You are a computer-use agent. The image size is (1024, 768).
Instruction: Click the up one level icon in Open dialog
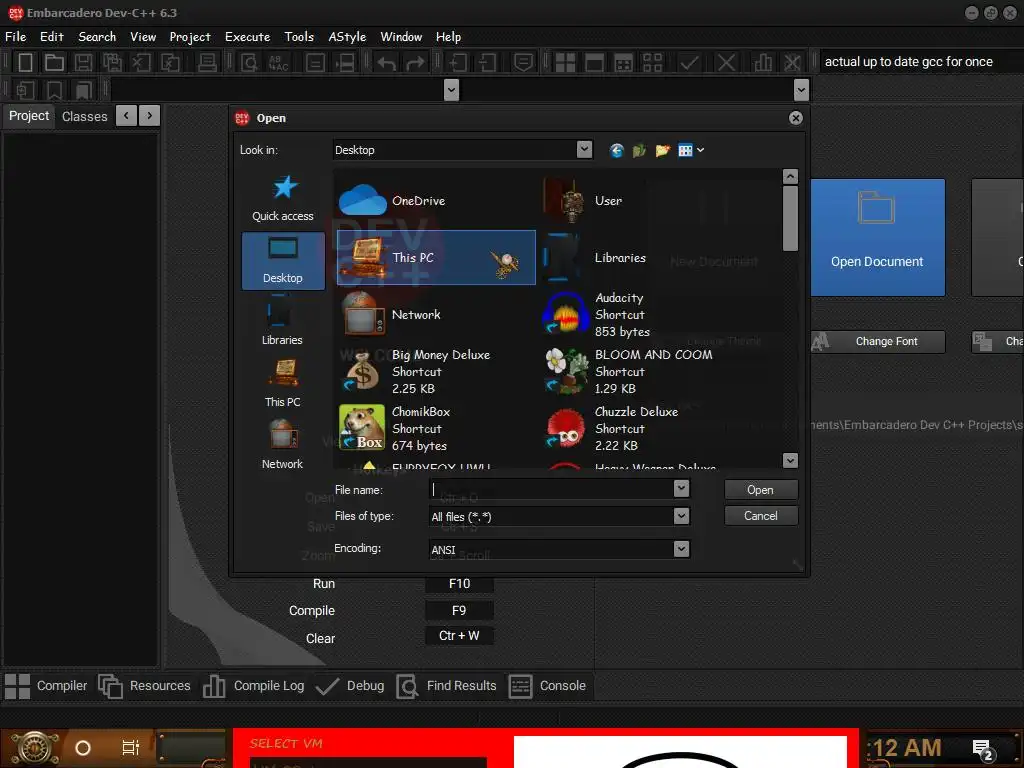click(639, 151)
